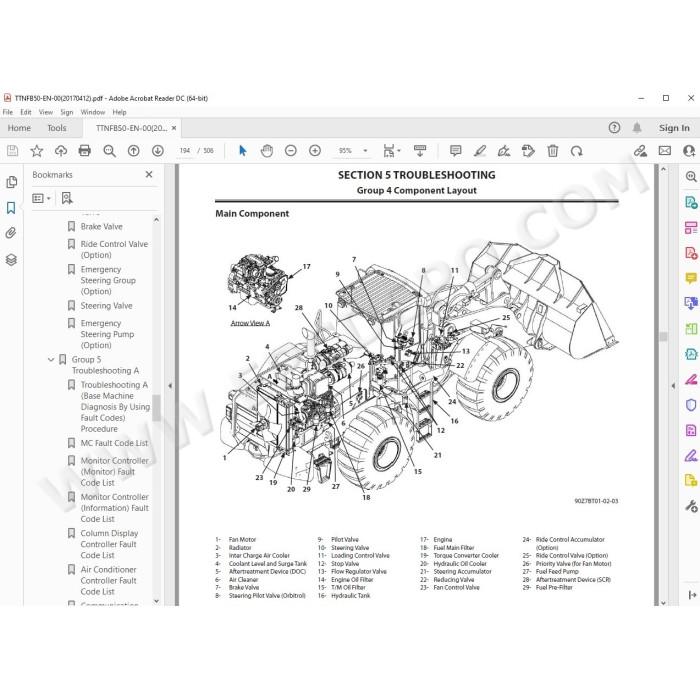Open the more tools wrench icon
Image resolution: width=700 pixels, height=700 pixels.
click(x=691, y=506)
